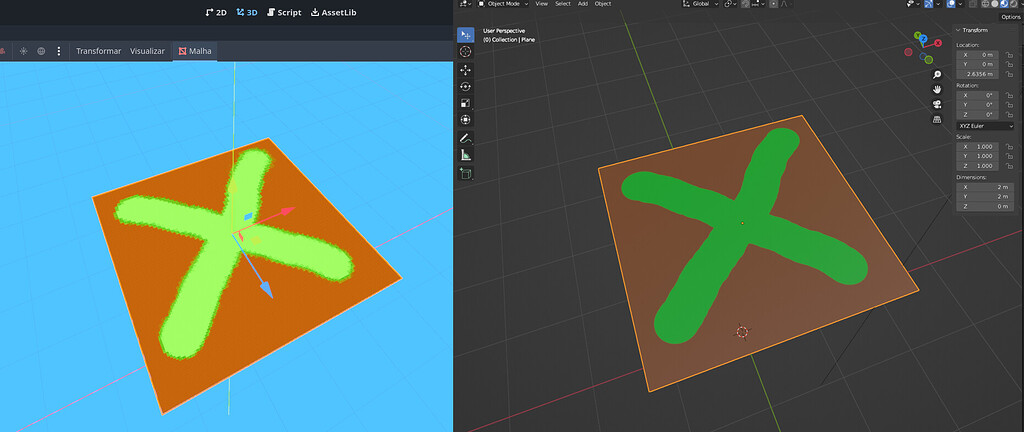
Task: Open the Blender Object menu
Action: tap(603, 4)
